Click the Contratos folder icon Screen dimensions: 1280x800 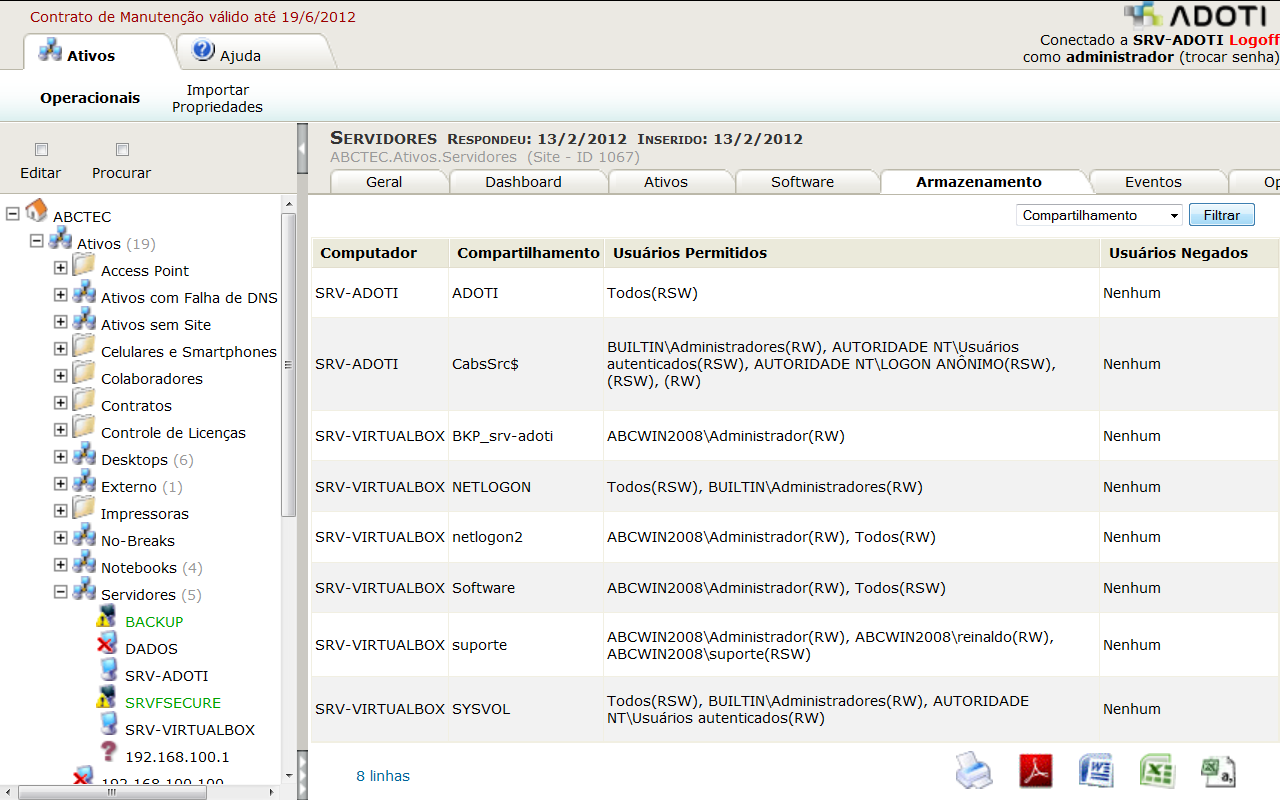point(84,401)
